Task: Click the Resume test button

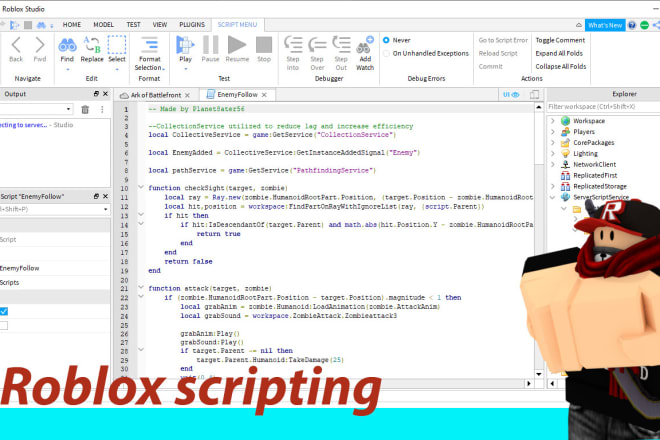Action: [x=237, y=45]
